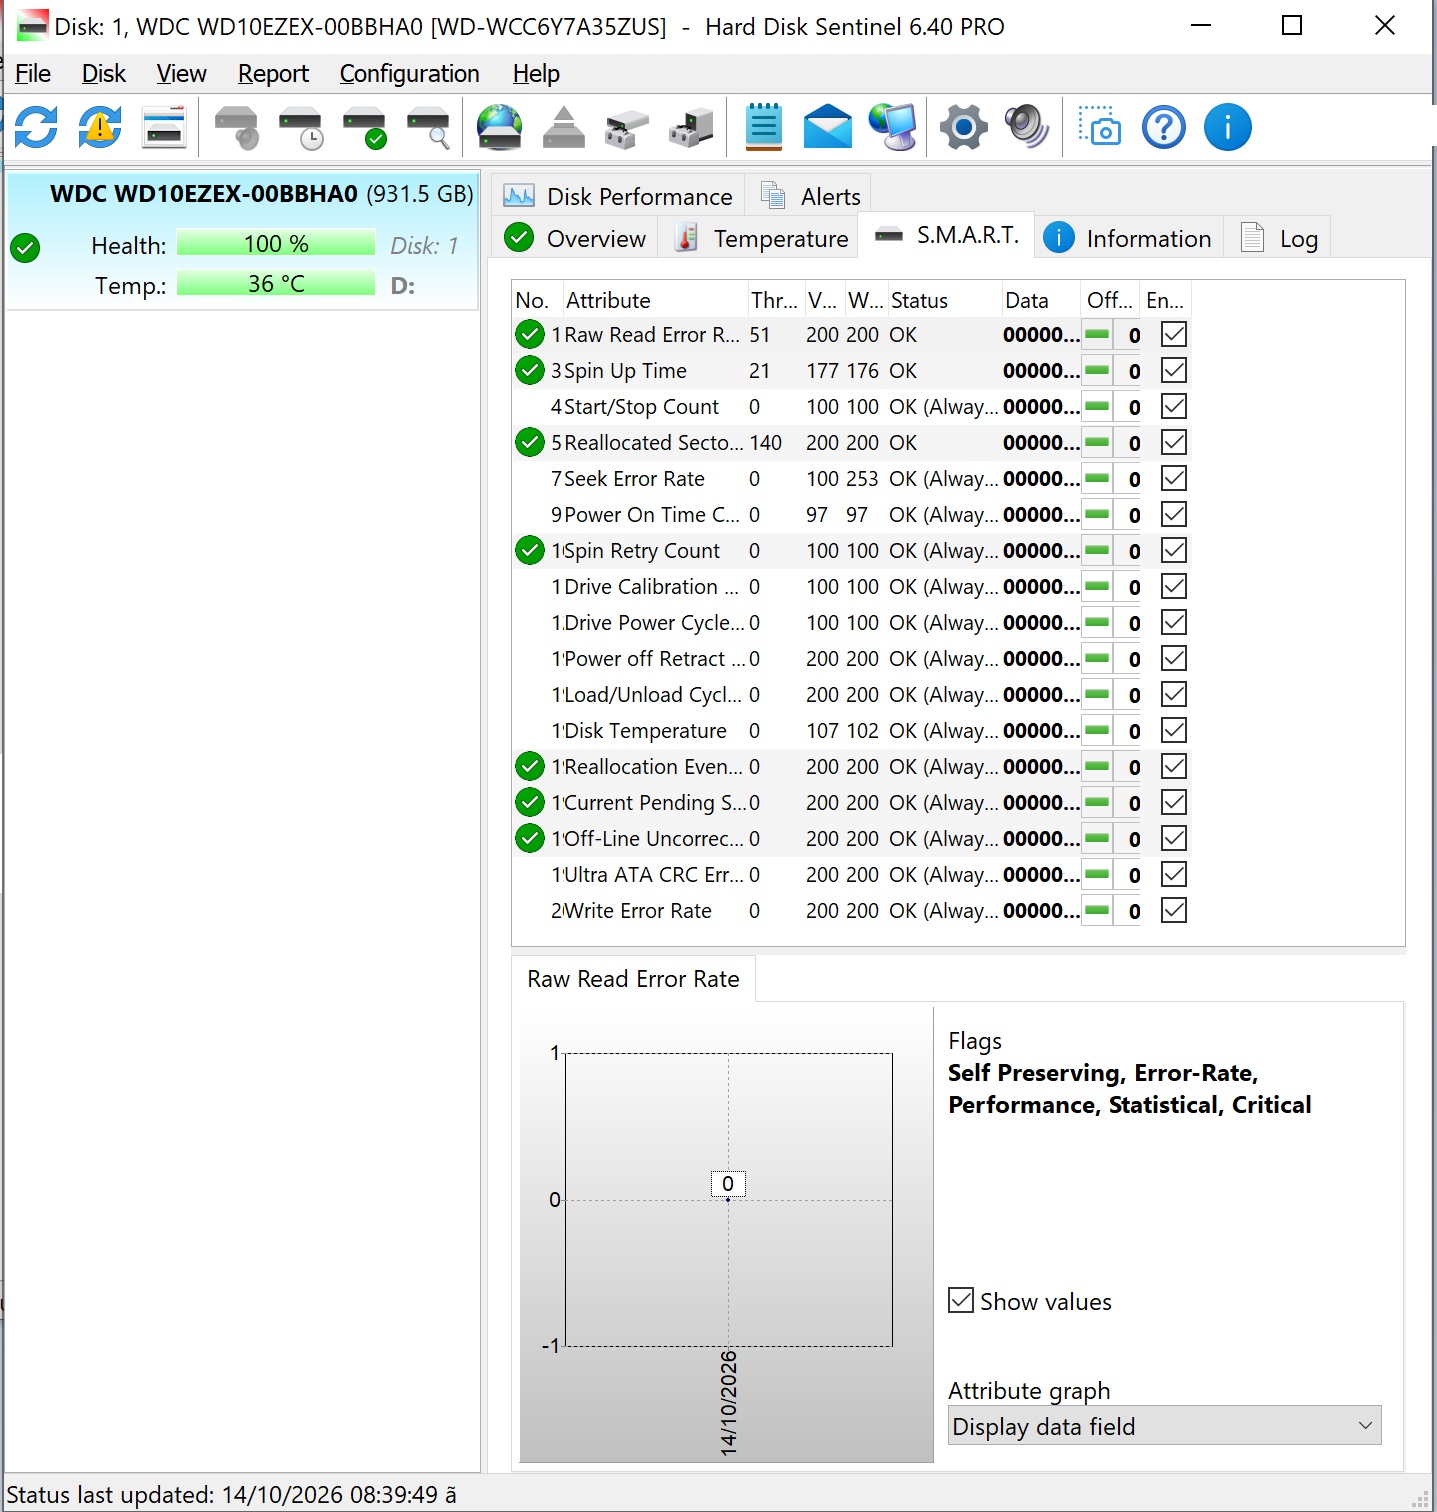Open the Report menu
Viewport: 1437px width, 1512px height.
click(x=273, y=74)
